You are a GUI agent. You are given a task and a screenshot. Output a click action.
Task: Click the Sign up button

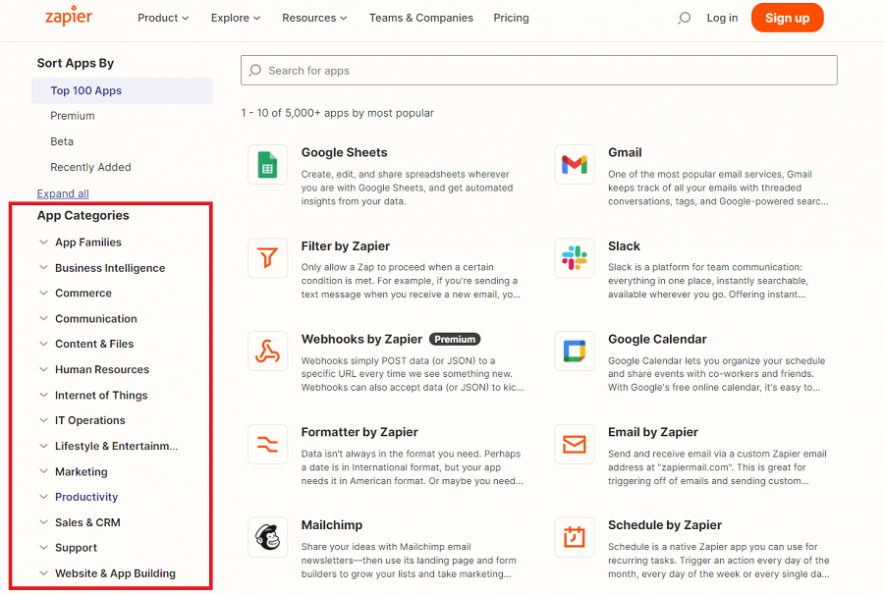[787, 17]
